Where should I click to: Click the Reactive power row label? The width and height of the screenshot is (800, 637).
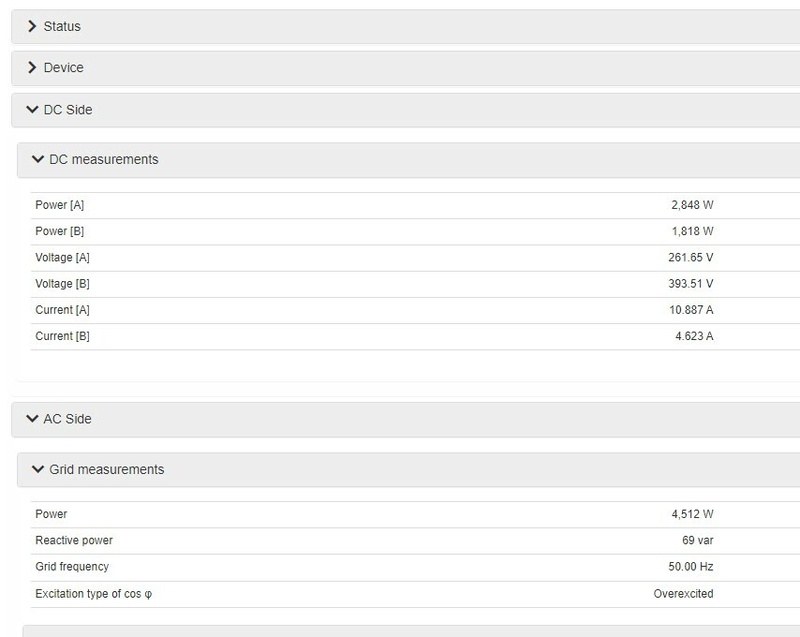point(74,540)
